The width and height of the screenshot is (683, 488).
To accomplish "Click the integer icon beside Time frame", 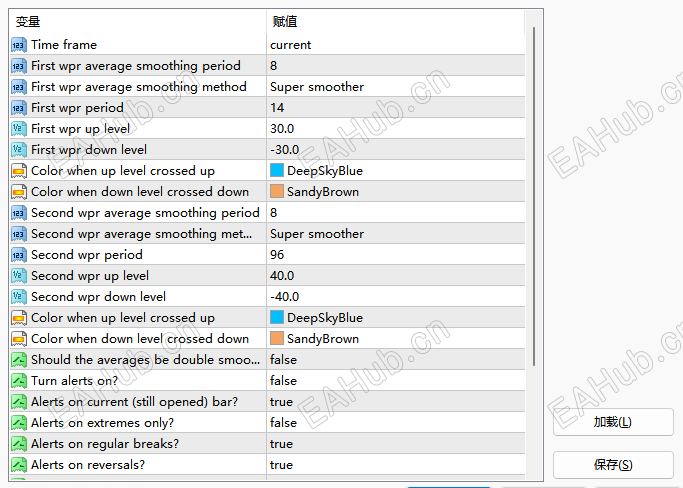I will 19,45.
